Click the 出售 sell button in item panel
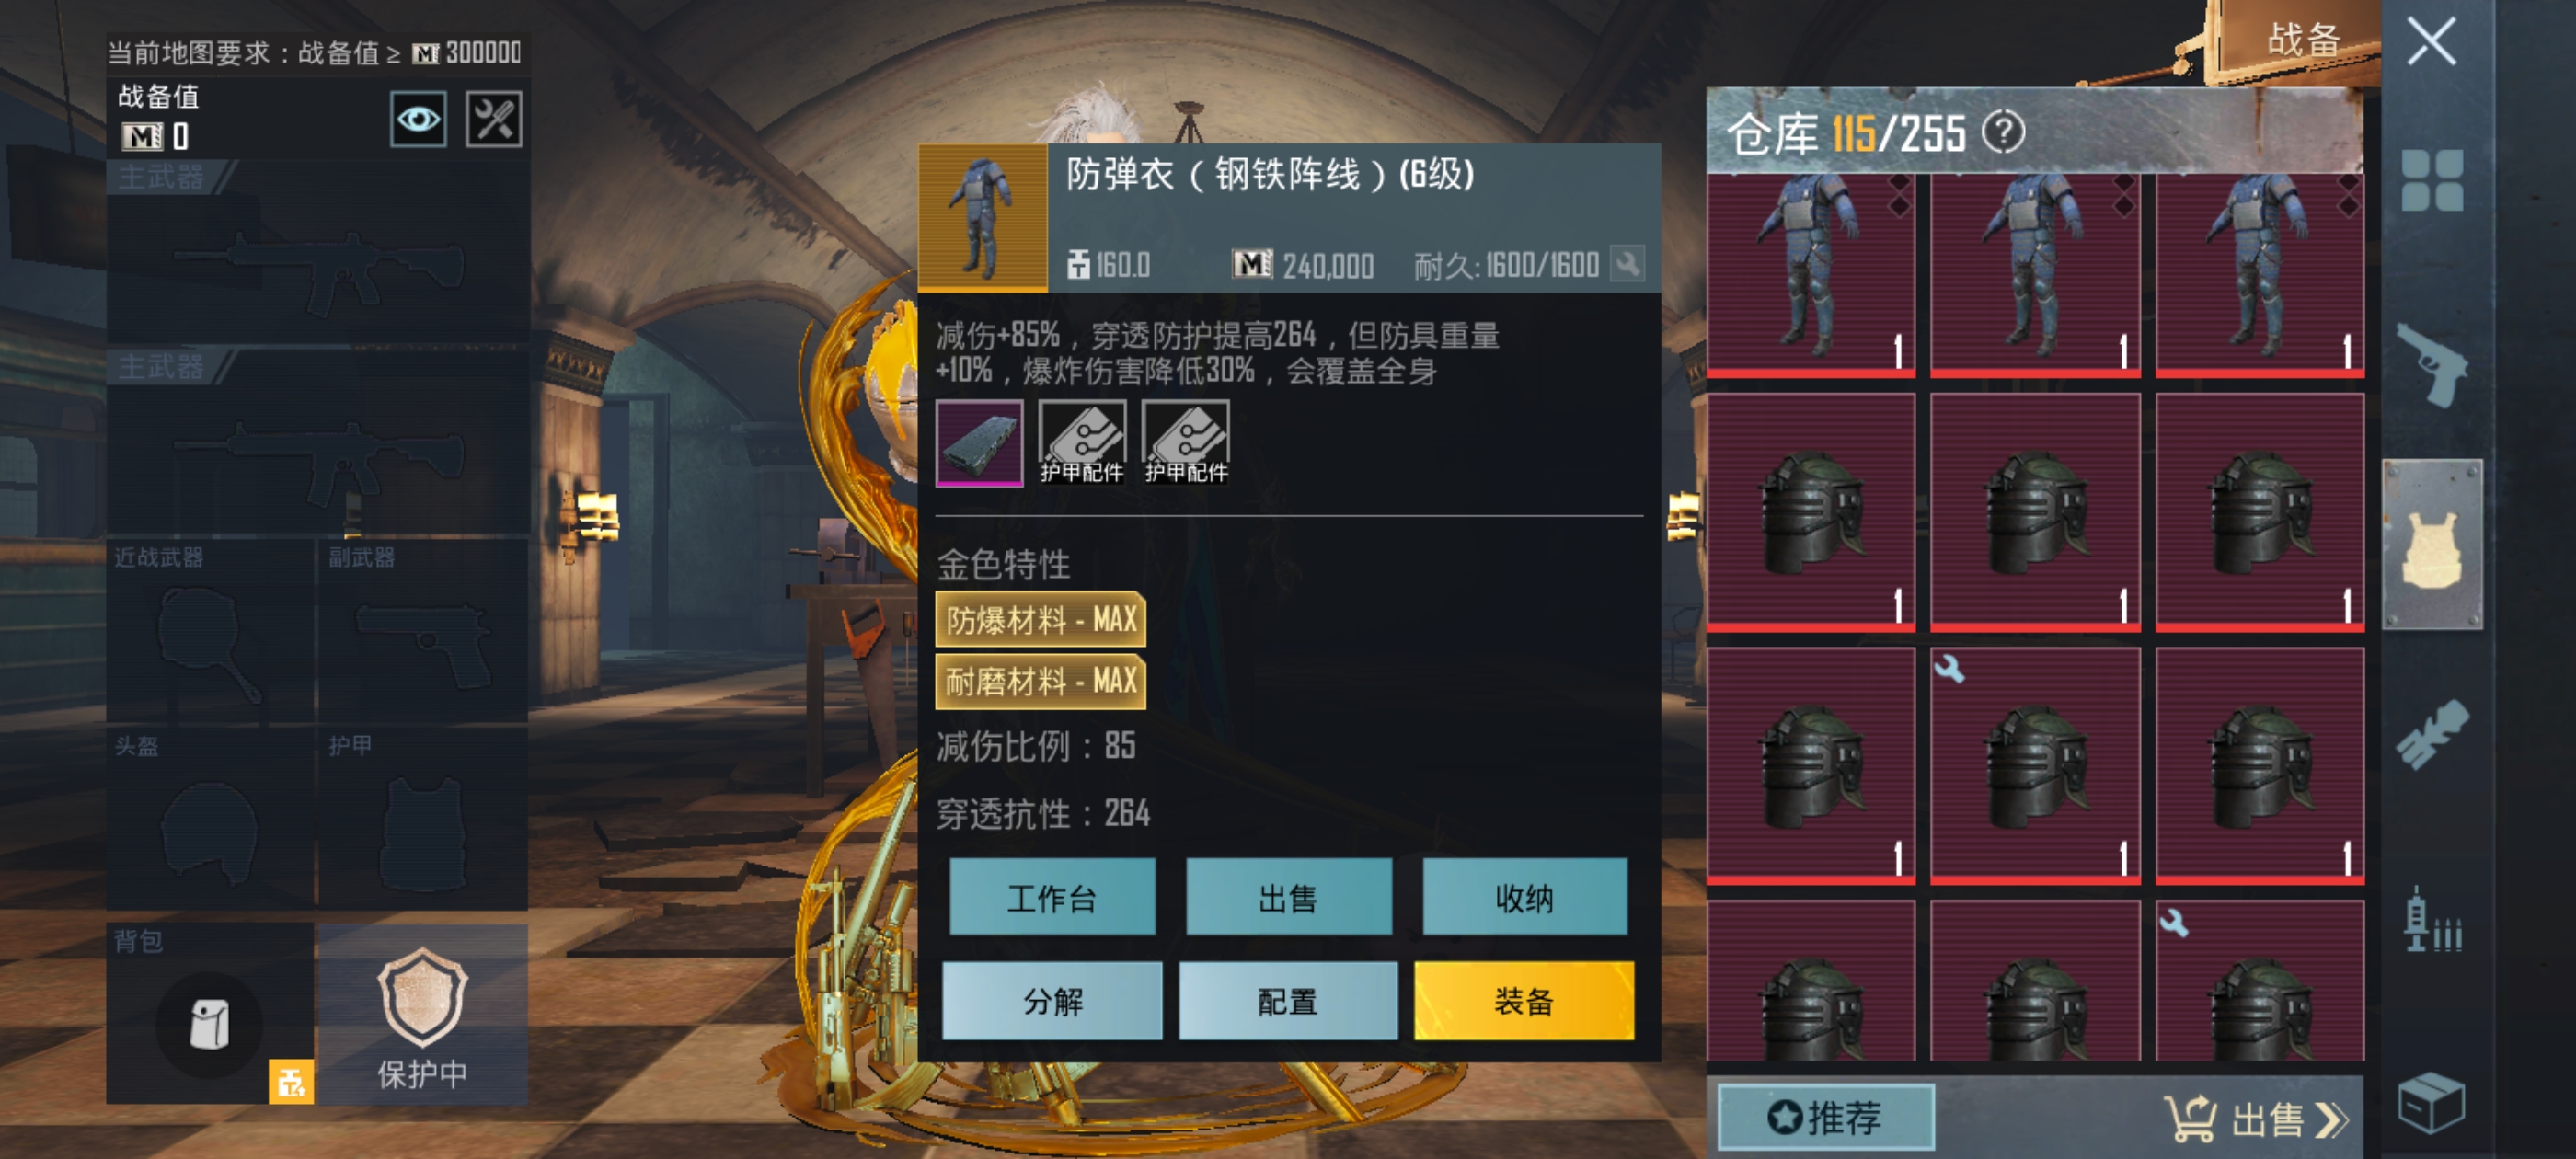The width and height of the screenshot is (2576, 1159). click(1288, 897)
